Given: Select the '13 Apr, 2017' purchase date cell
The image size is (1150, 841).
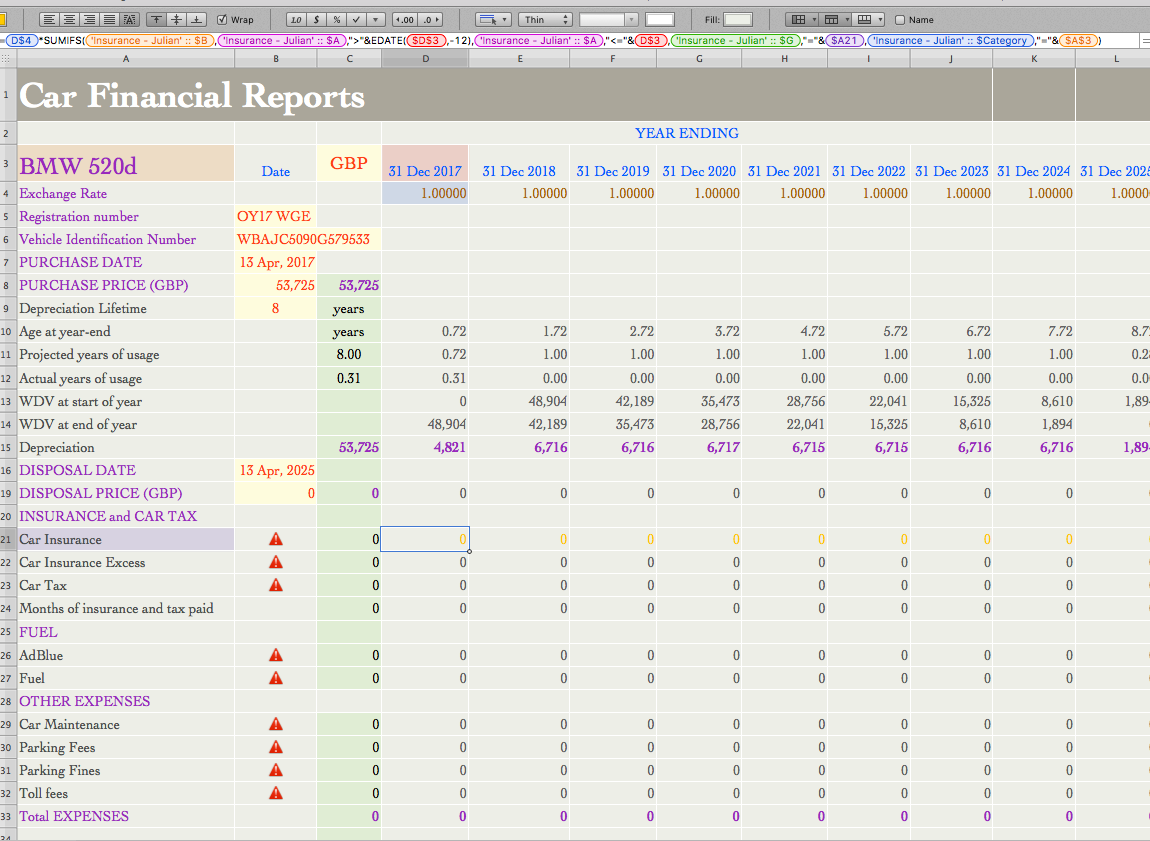Looking at the screenshot, I should coord(276,262).
